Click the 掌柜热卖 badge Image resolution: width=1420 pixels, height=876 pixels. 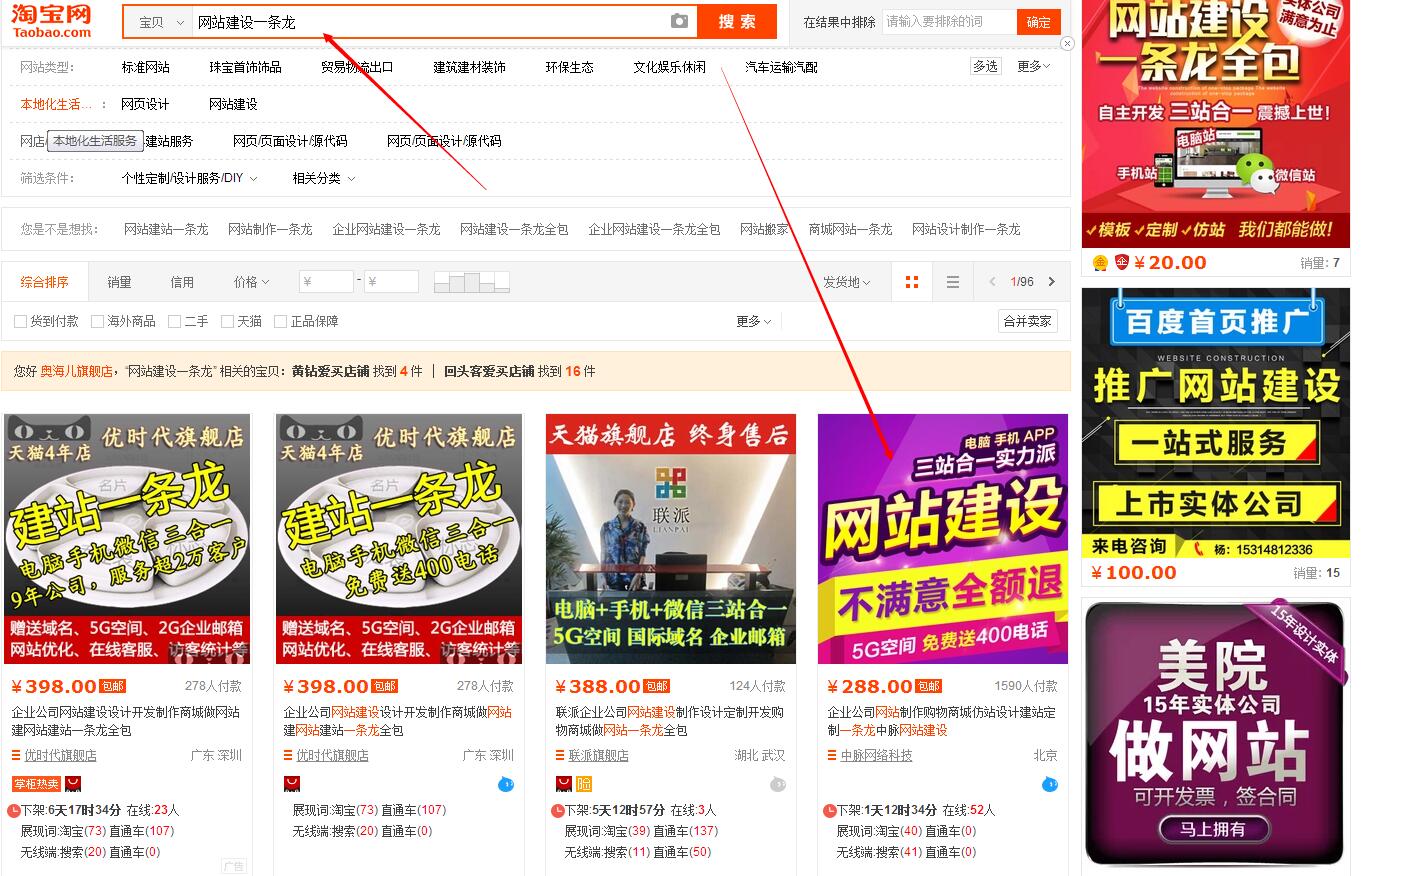pos(36,784)
